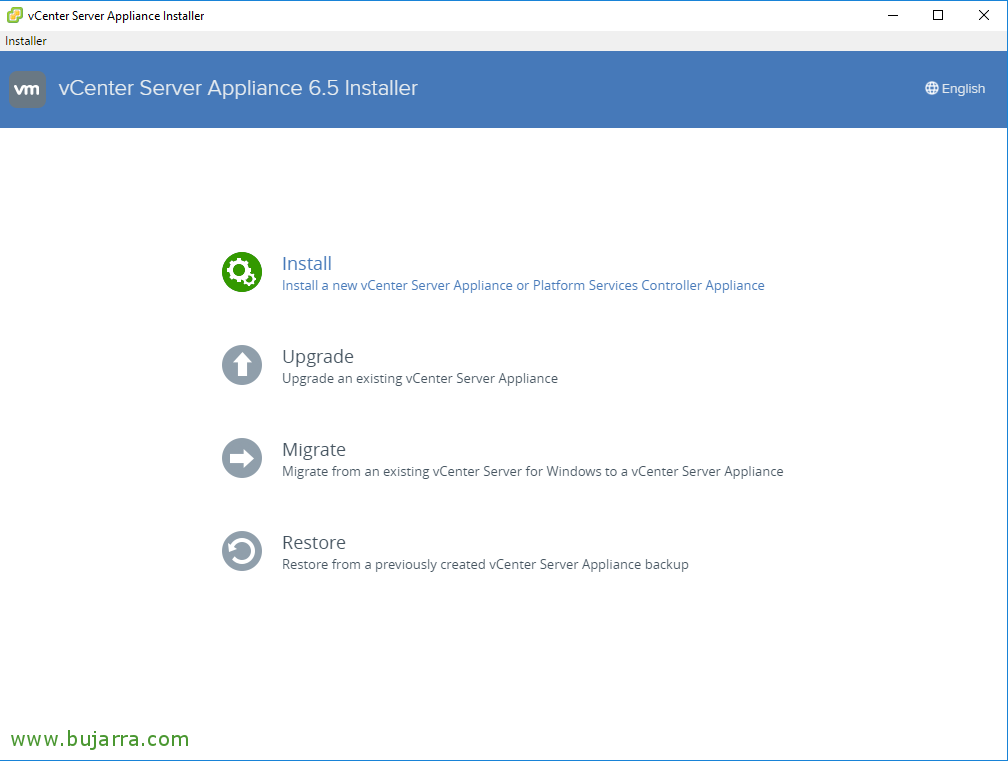Screen dimensions: 1008x761
Task: Open the English language selector
Action: [955, 88]
